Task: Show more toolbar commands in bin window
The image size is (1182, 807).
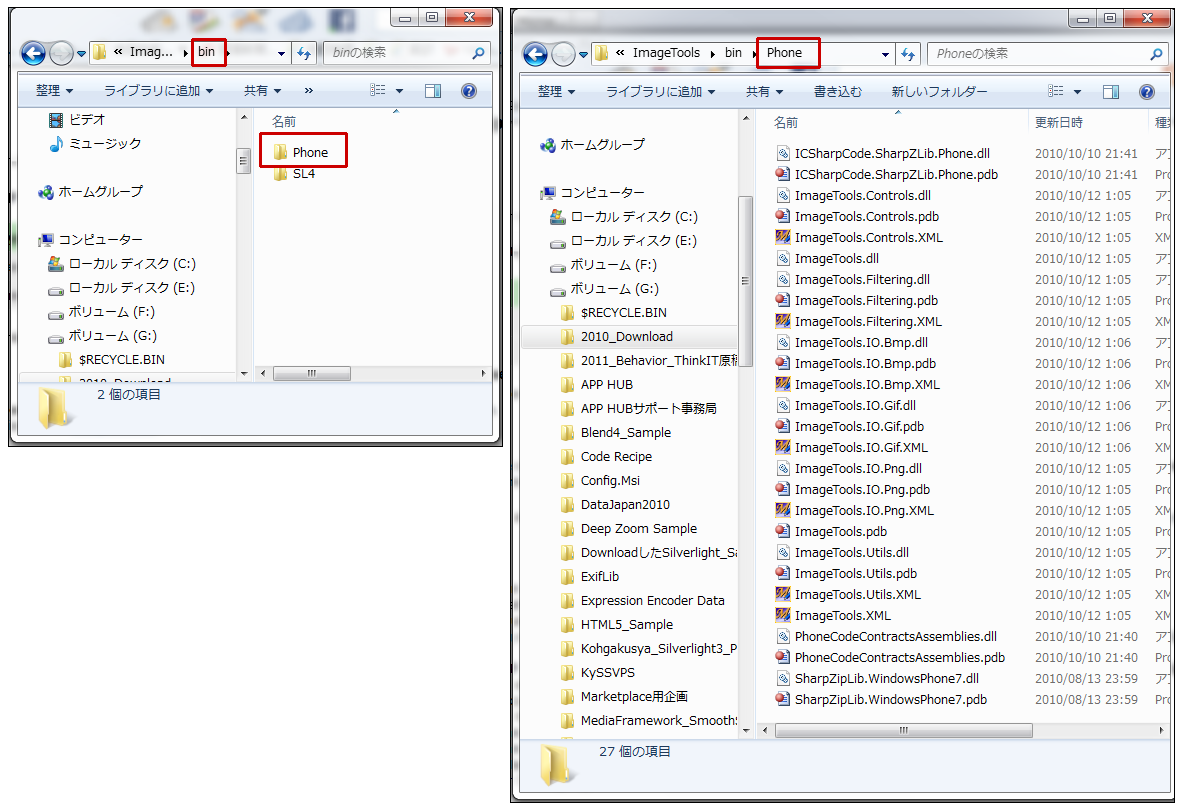Action: tap(308, 91)
